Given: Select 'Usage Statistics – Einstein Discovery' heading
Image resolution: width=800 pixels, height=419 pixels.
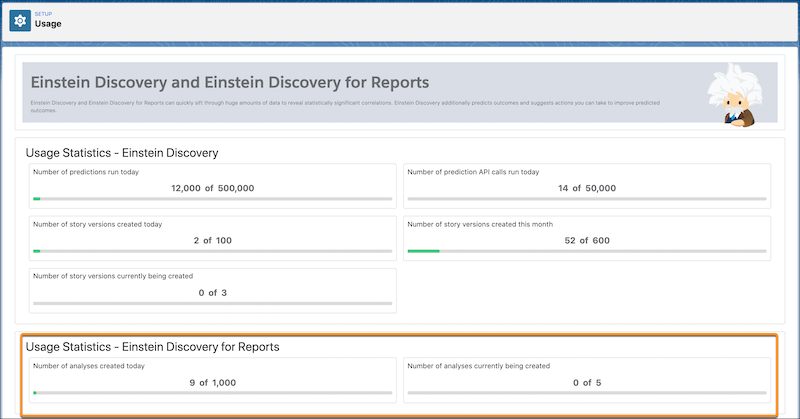Looking at the screenshot, I should point(122,153).
